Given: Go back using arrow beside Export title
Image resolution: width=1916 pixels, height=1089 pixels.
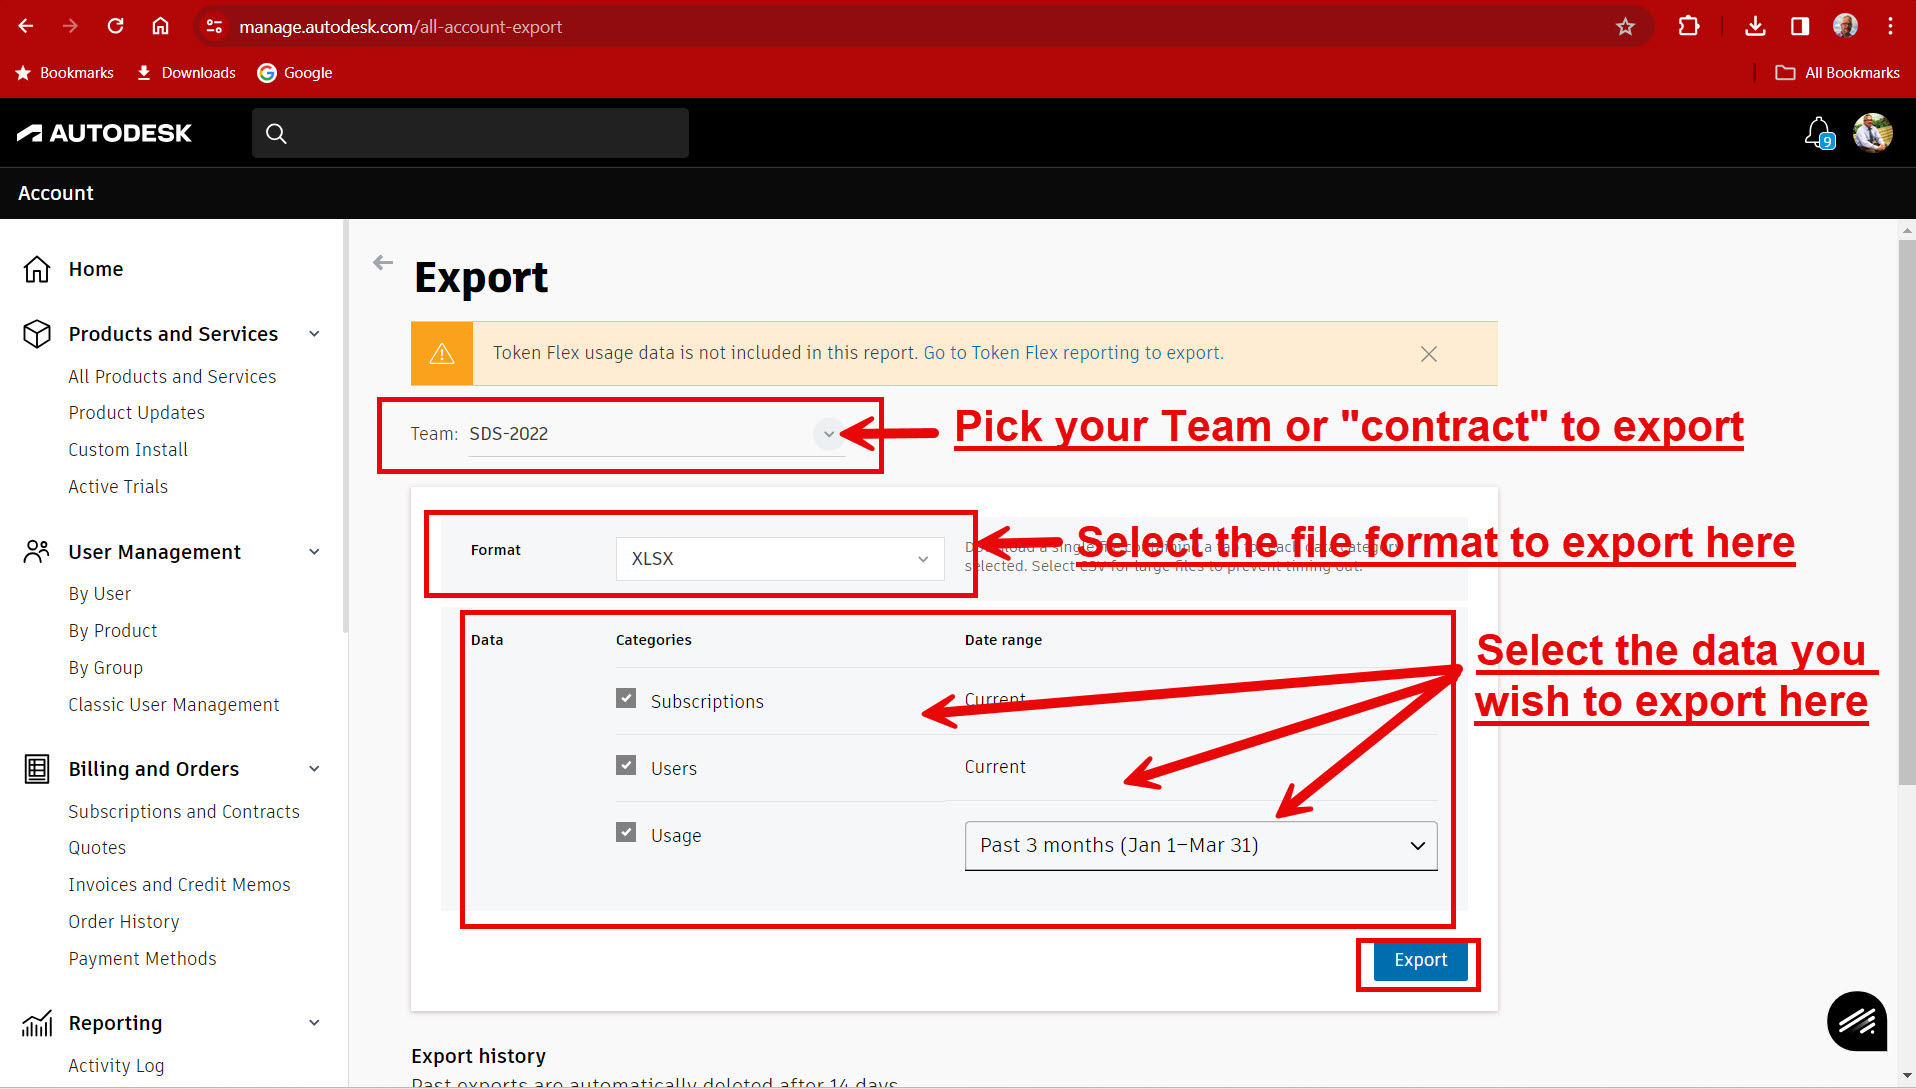Looking at the screenshot, I should coord(383,263).
